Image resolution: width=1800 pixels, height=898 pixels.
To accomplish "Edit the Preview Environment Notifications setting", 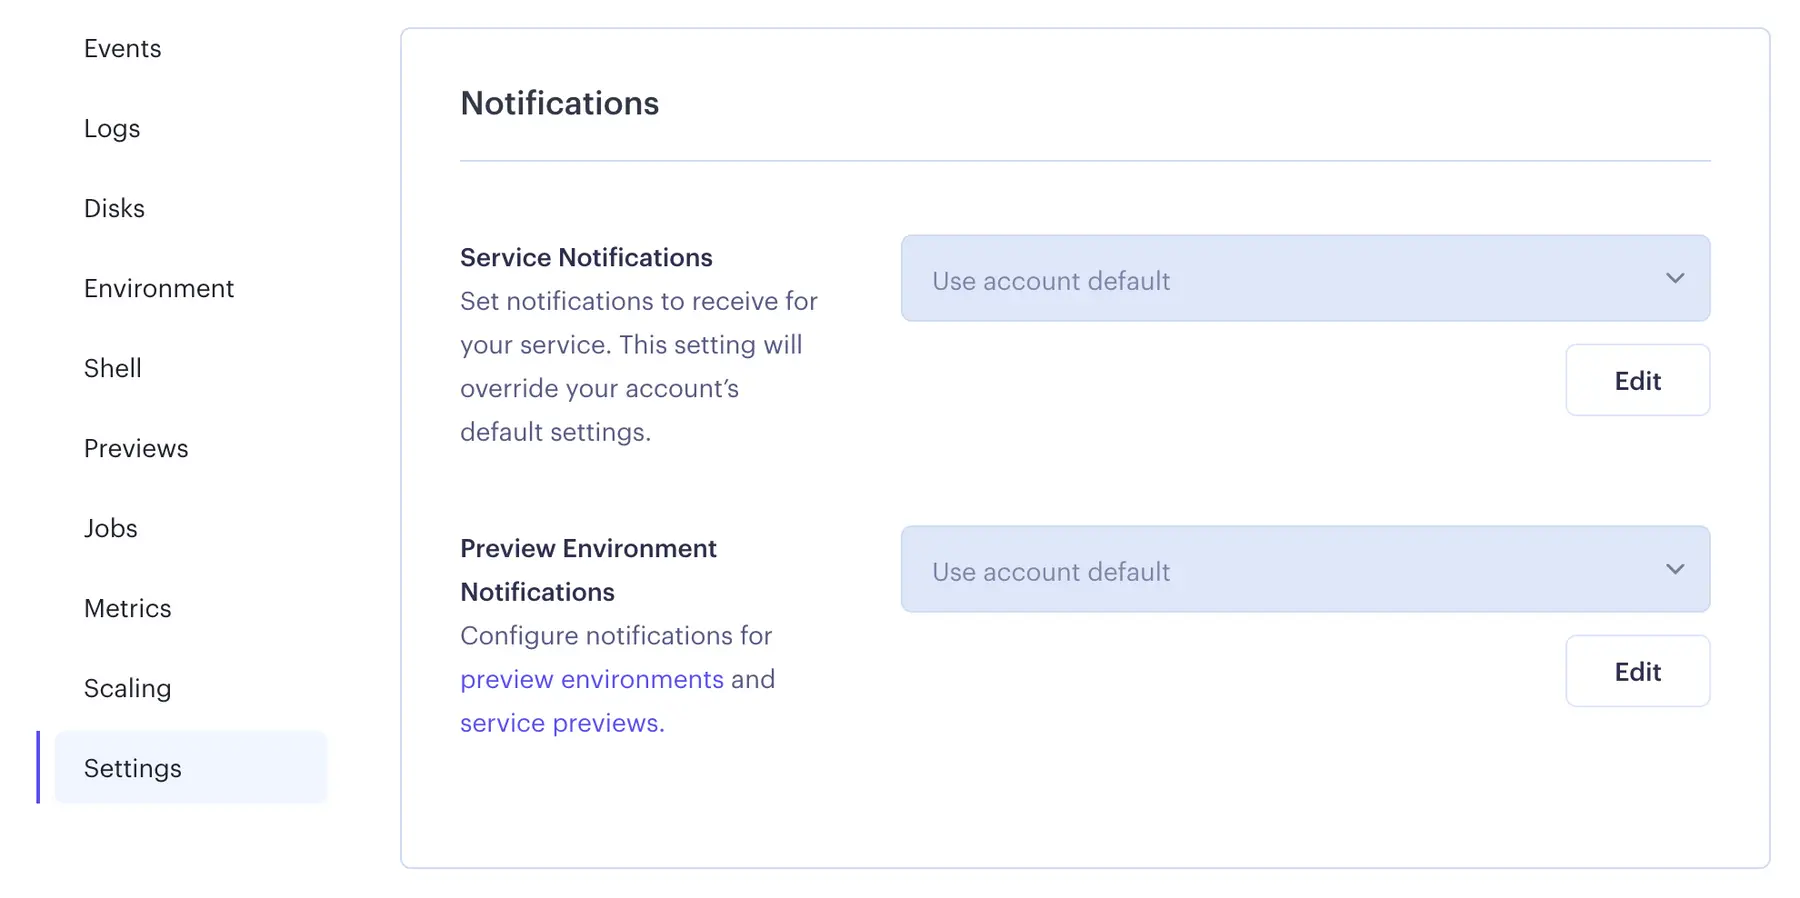I will (1637, 671).
